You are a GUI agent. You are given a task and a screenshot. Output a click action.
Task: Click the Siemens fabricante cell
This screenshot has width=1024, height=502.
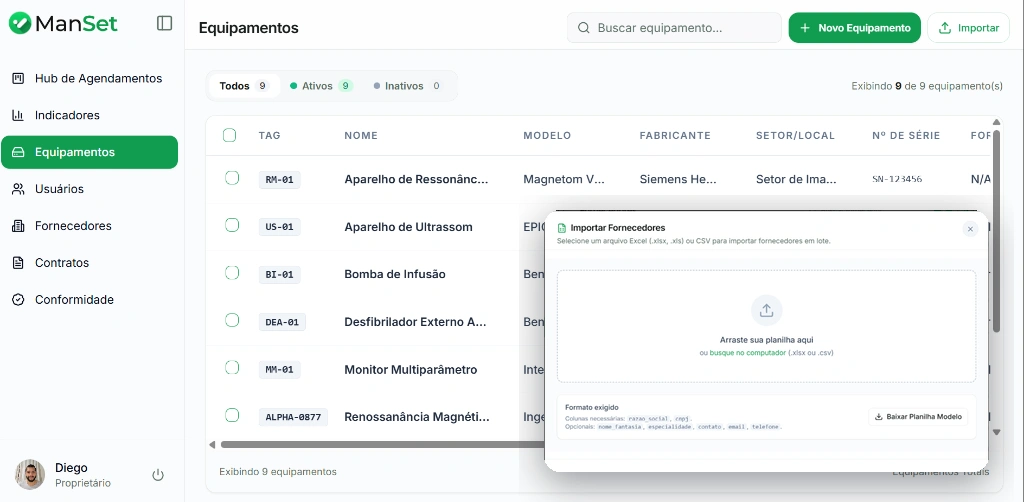pos(678,179)
